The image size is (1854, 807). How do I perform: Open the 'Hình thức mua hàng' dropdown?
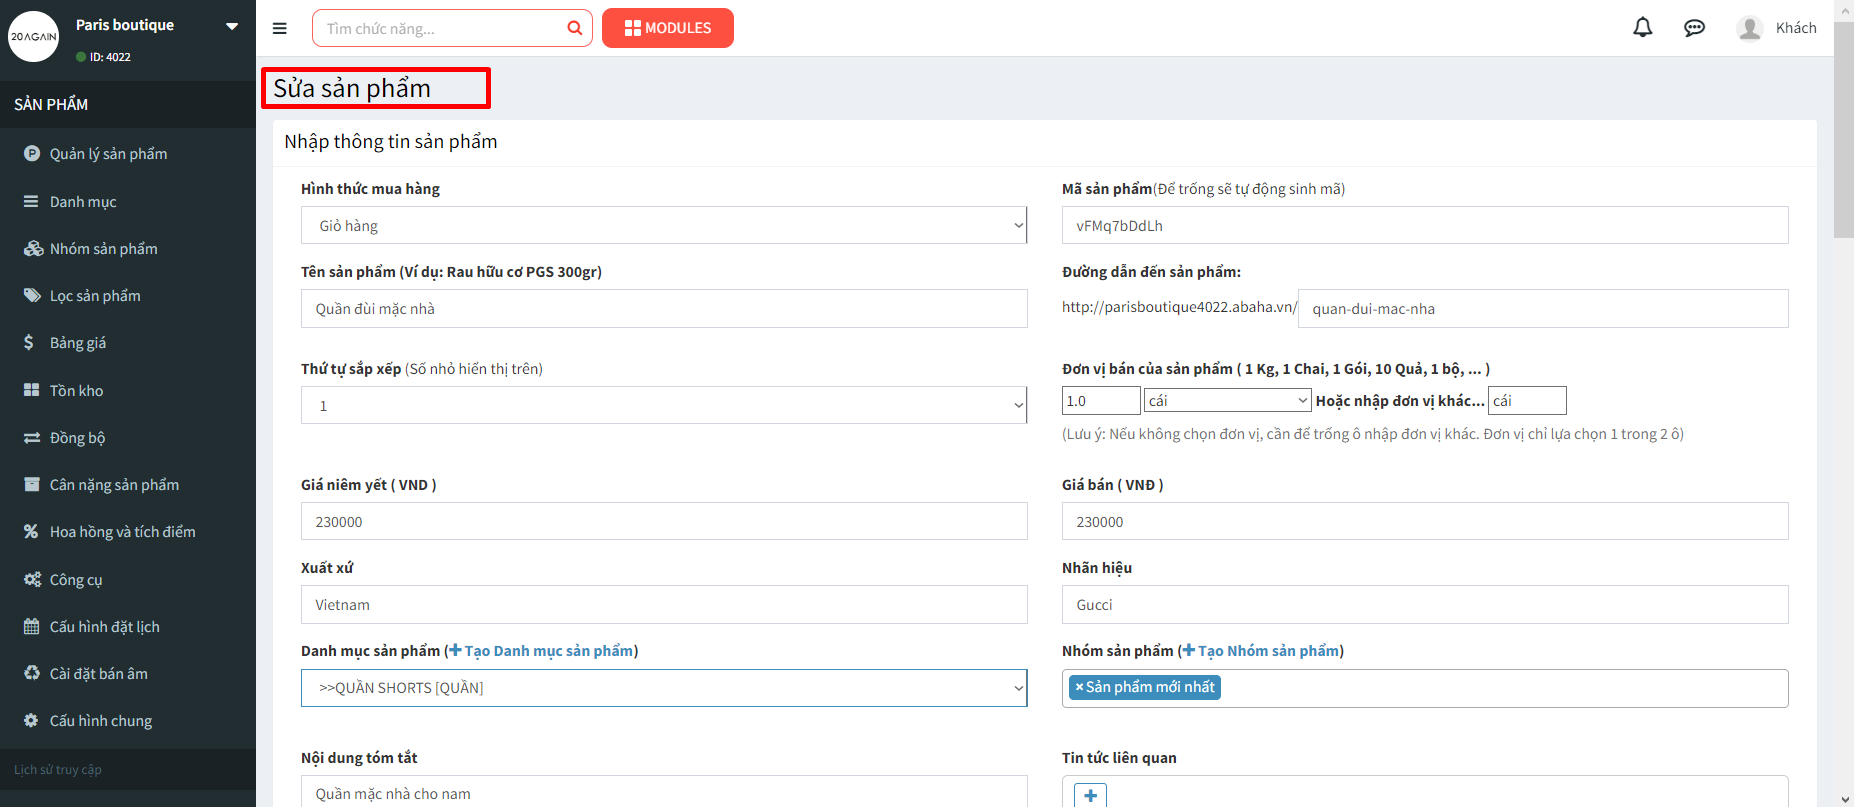coord(663,226)
